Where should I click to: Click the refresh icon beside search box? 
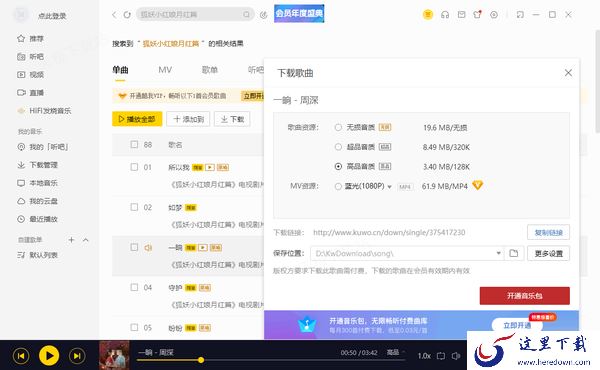[x=127, y=15]
